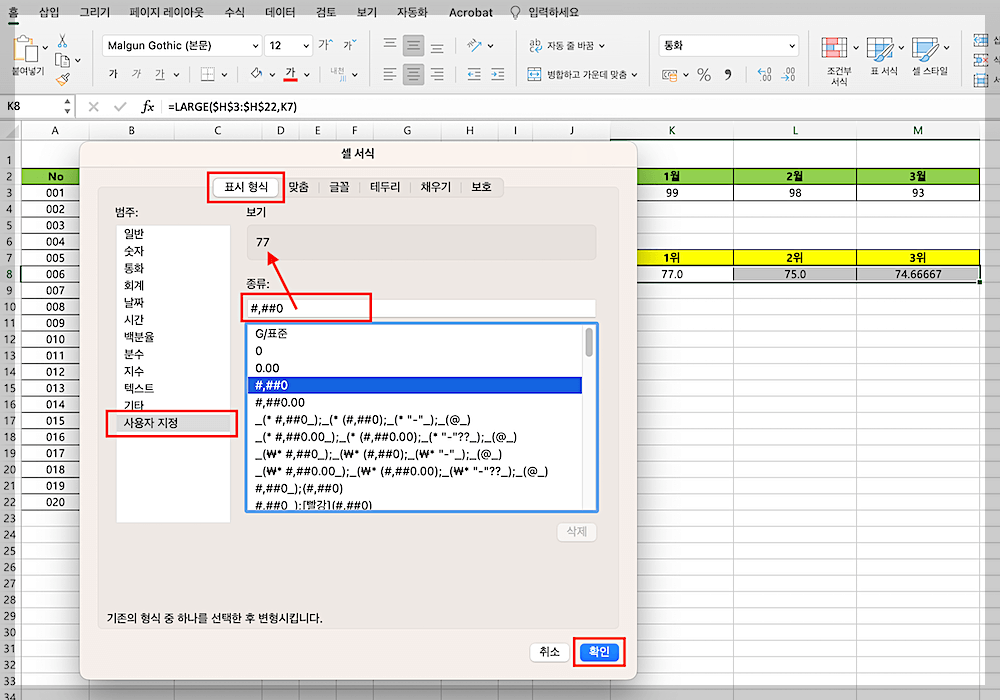The height and width of the screenshot is (700, 1000).
Task: Click the decrease font size icon
Action: 349,45
